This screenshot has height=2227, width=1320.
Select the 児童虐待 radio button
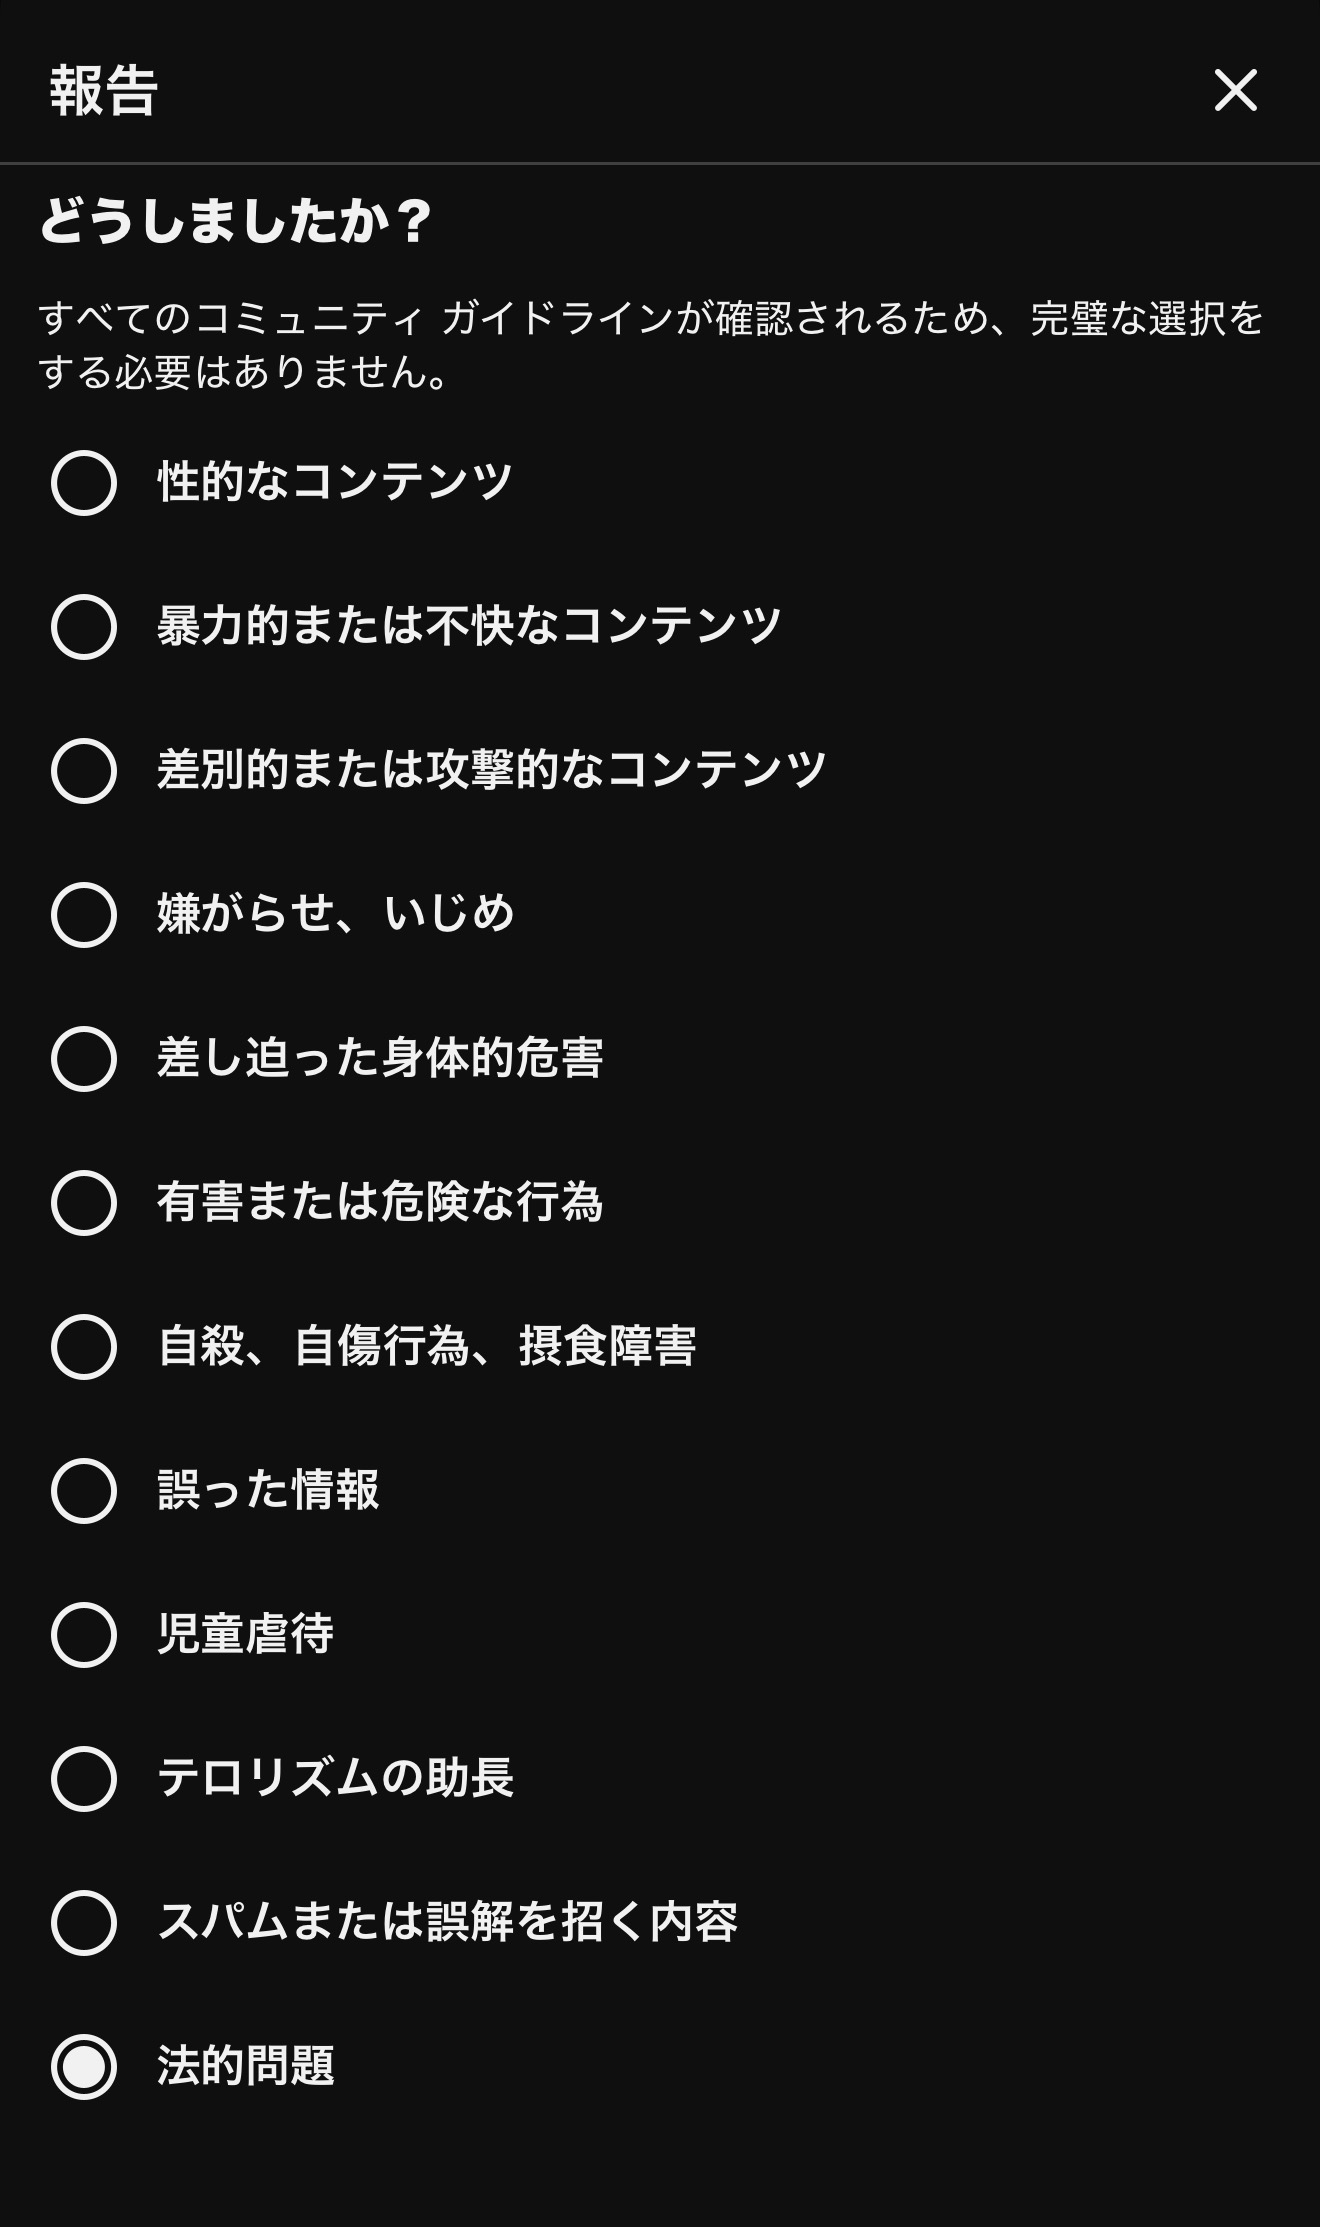tap(84, 1635)
